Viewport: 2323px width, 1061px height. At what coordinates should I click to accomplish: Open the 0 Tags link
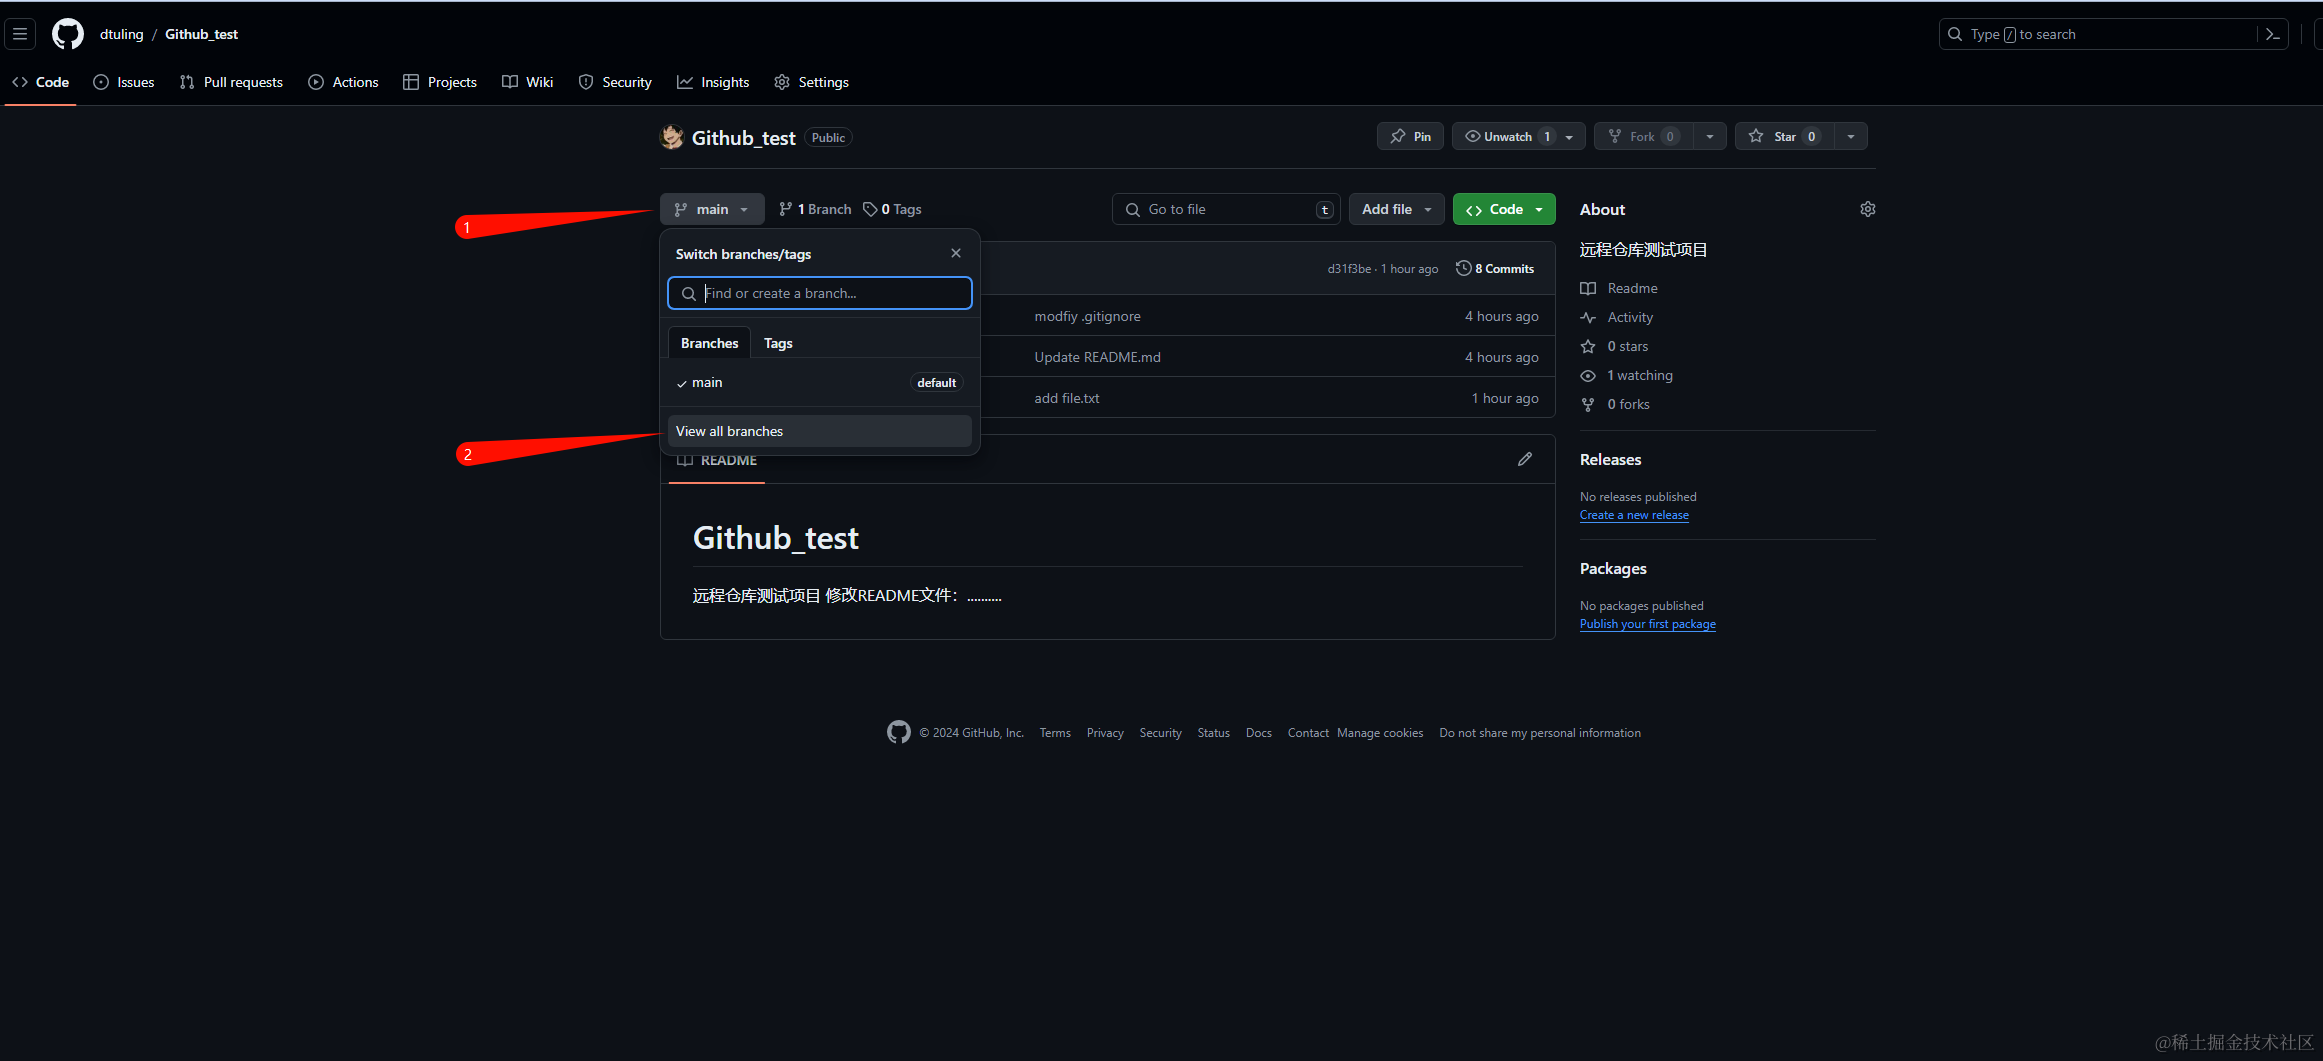point(892,209)
